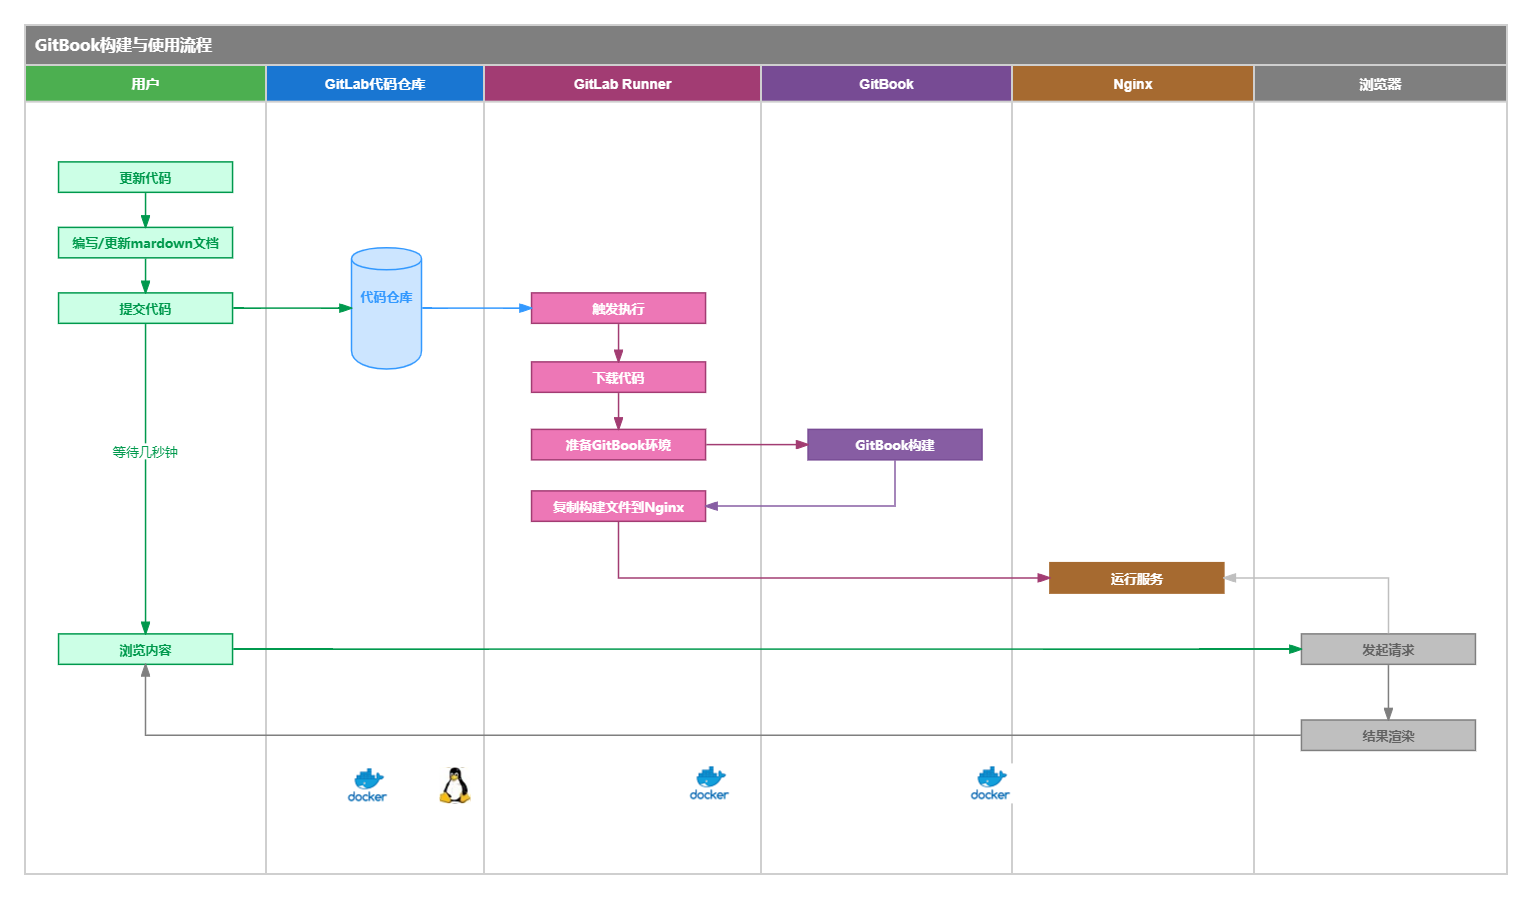This screenshot has width=1532, height=899.
Task: Select the 运行服务 box
Action: click(1137, 578)
